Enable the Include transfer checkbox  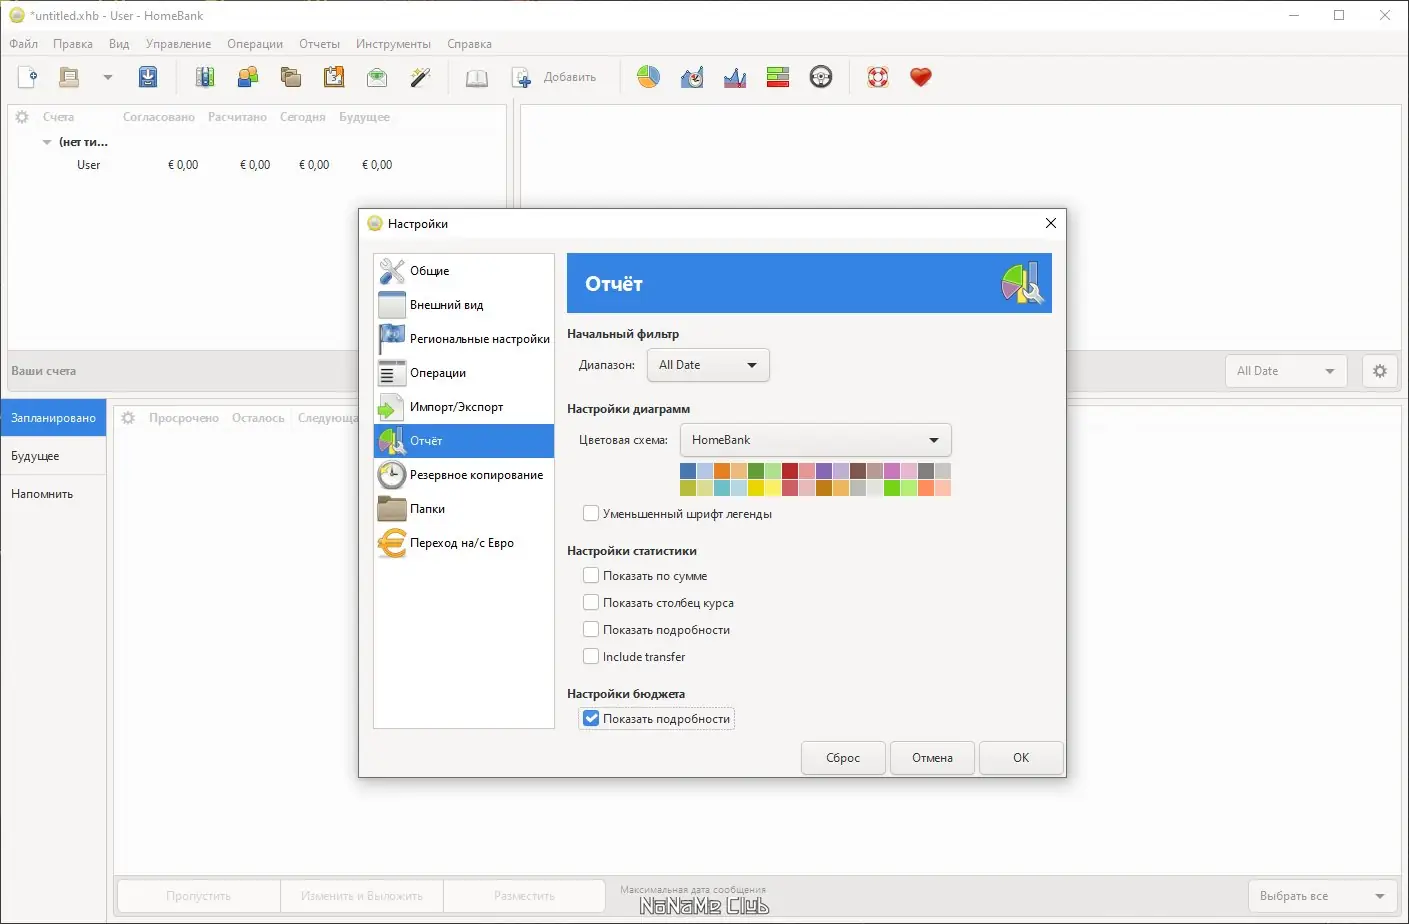click(x=591, y=656)
